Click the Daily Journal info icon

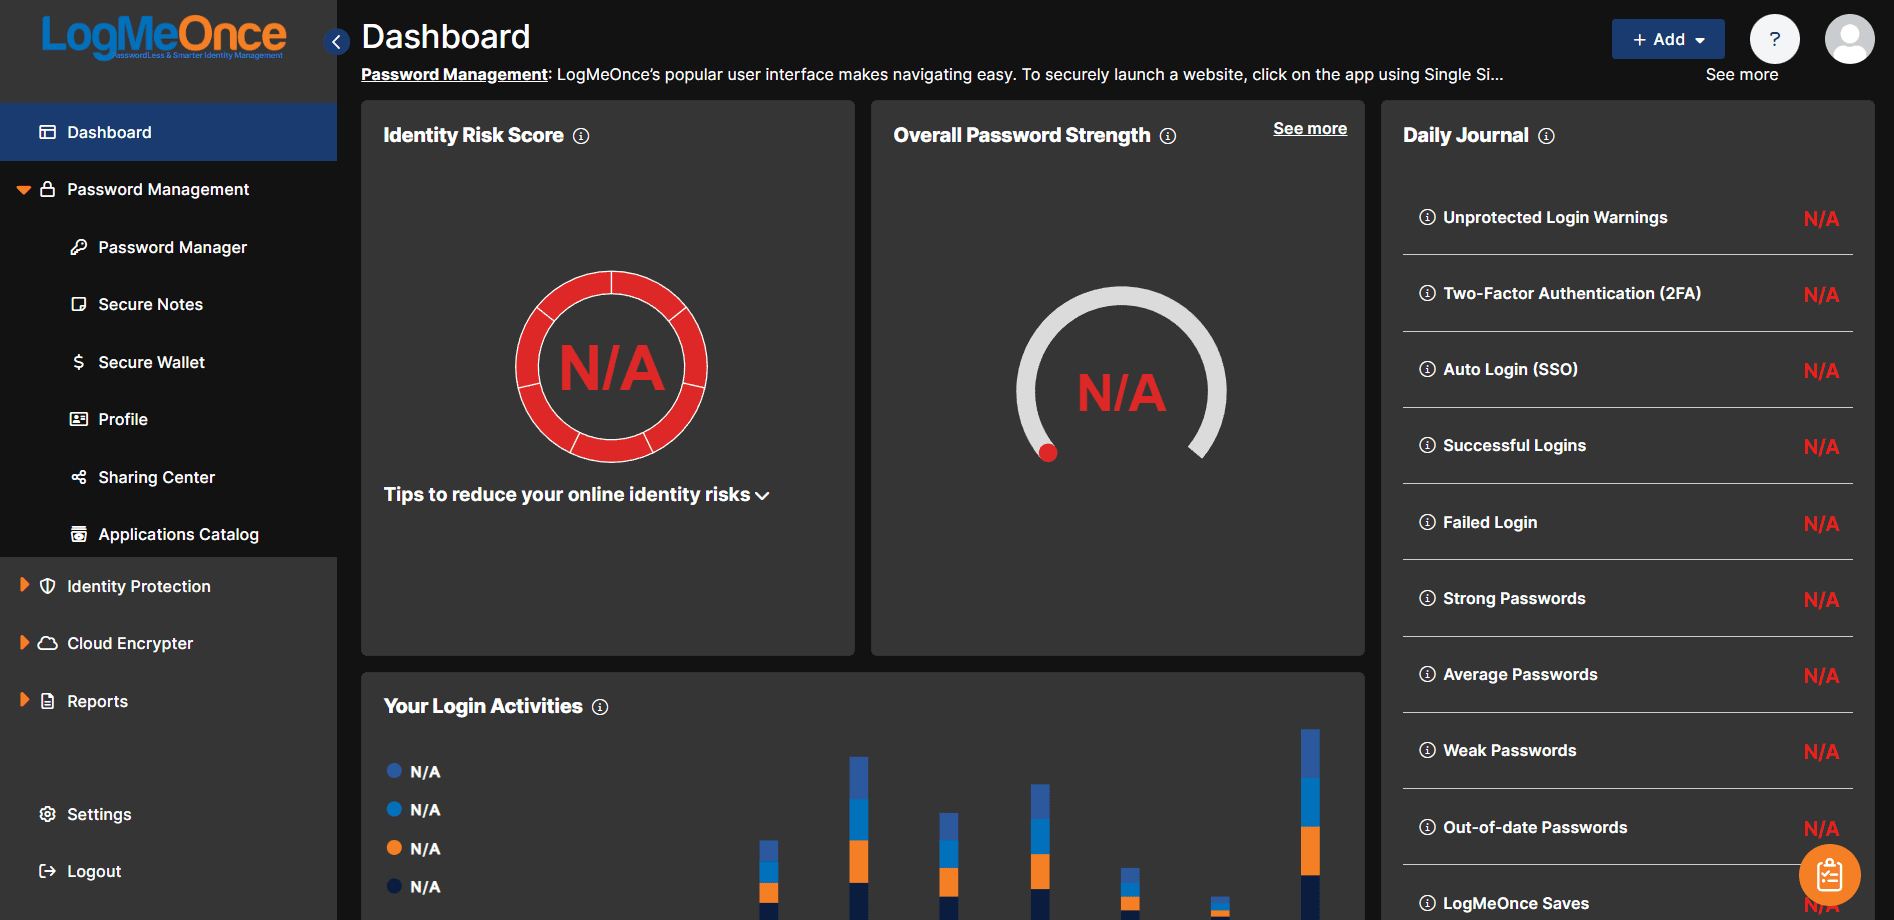(1546, 136)
